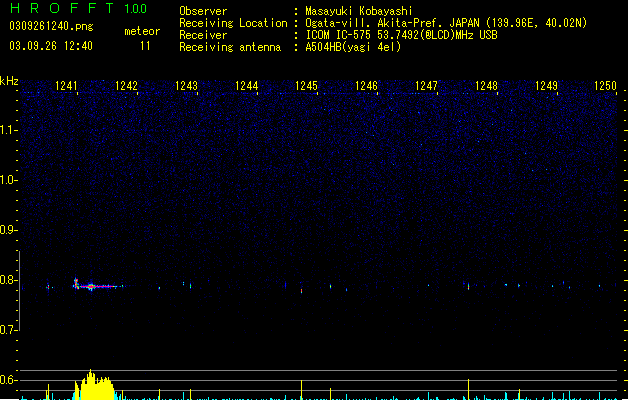This screenshot has height=400, width=629.
Task: Click the 0309261240.png filename text
Action: point(51,26)
